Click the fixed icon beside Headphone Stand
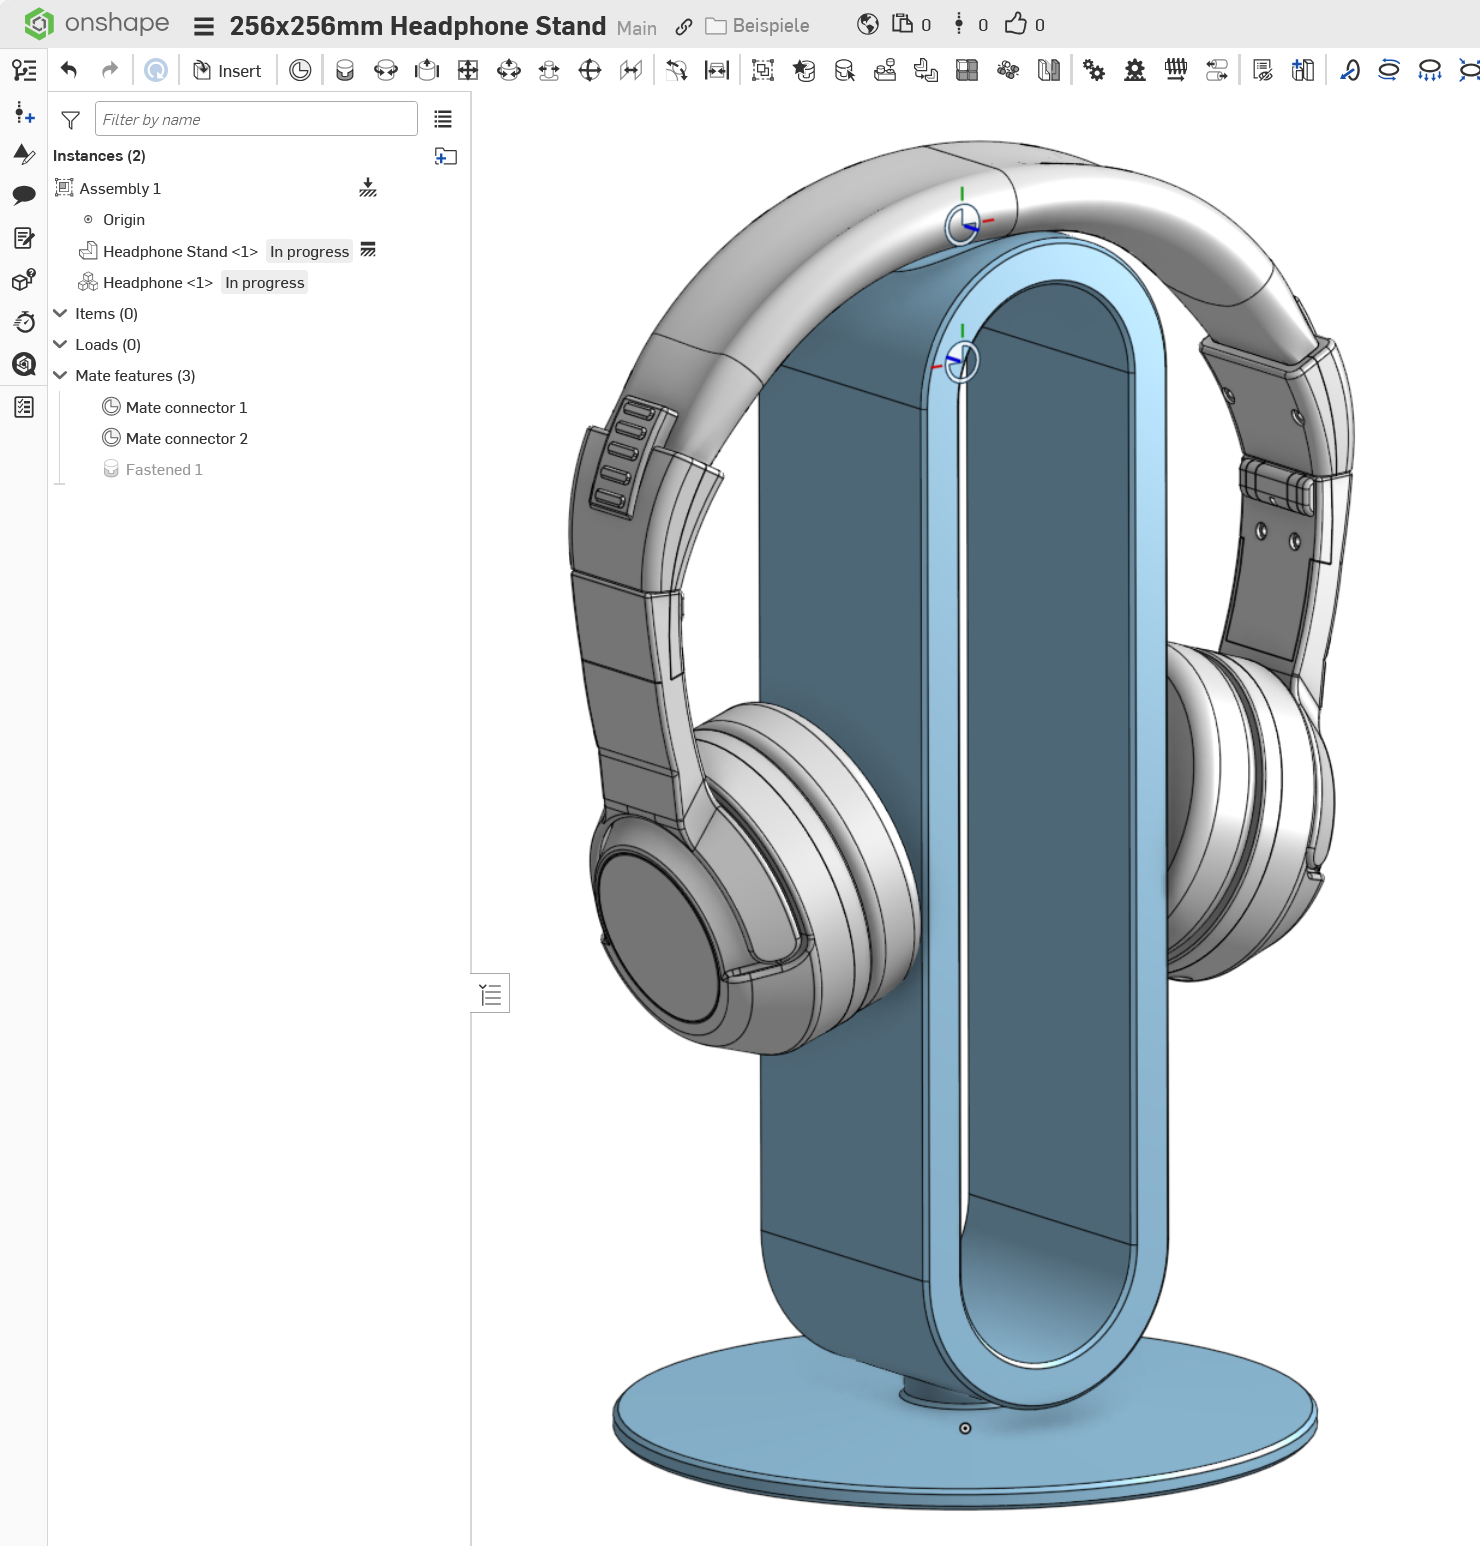This screenshot has width=1480, height=1546. [x=368, y=250]
